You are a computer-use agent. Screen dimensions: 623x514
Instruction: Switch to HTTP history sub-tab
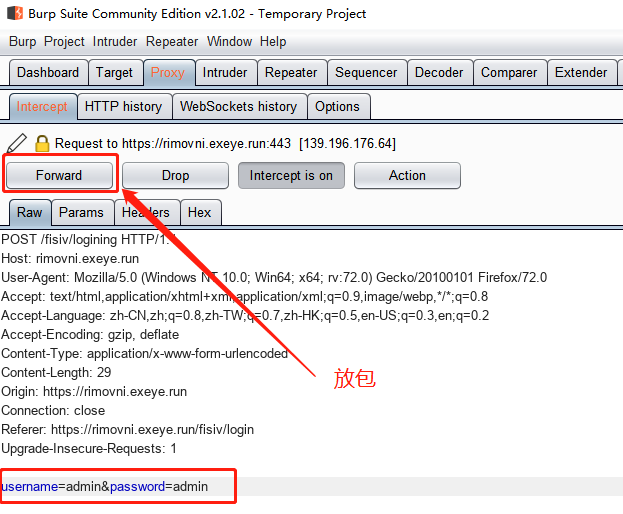pos(124,106)
